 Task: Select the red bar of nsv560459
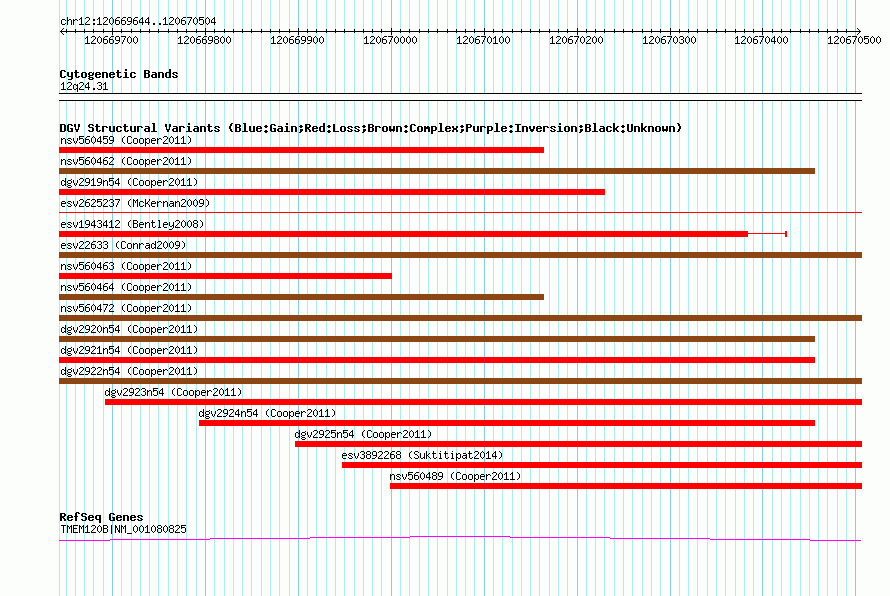(x=301, y=150)
